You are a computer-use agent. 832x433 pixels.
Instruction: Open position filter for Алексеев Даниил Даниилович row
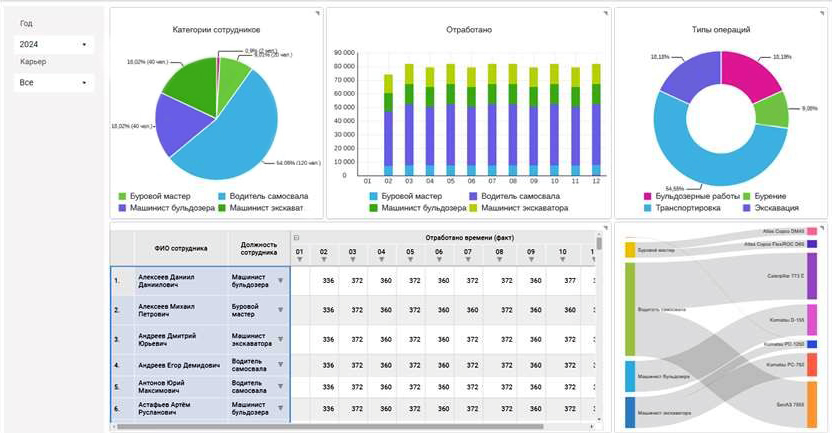coord(280,281)
